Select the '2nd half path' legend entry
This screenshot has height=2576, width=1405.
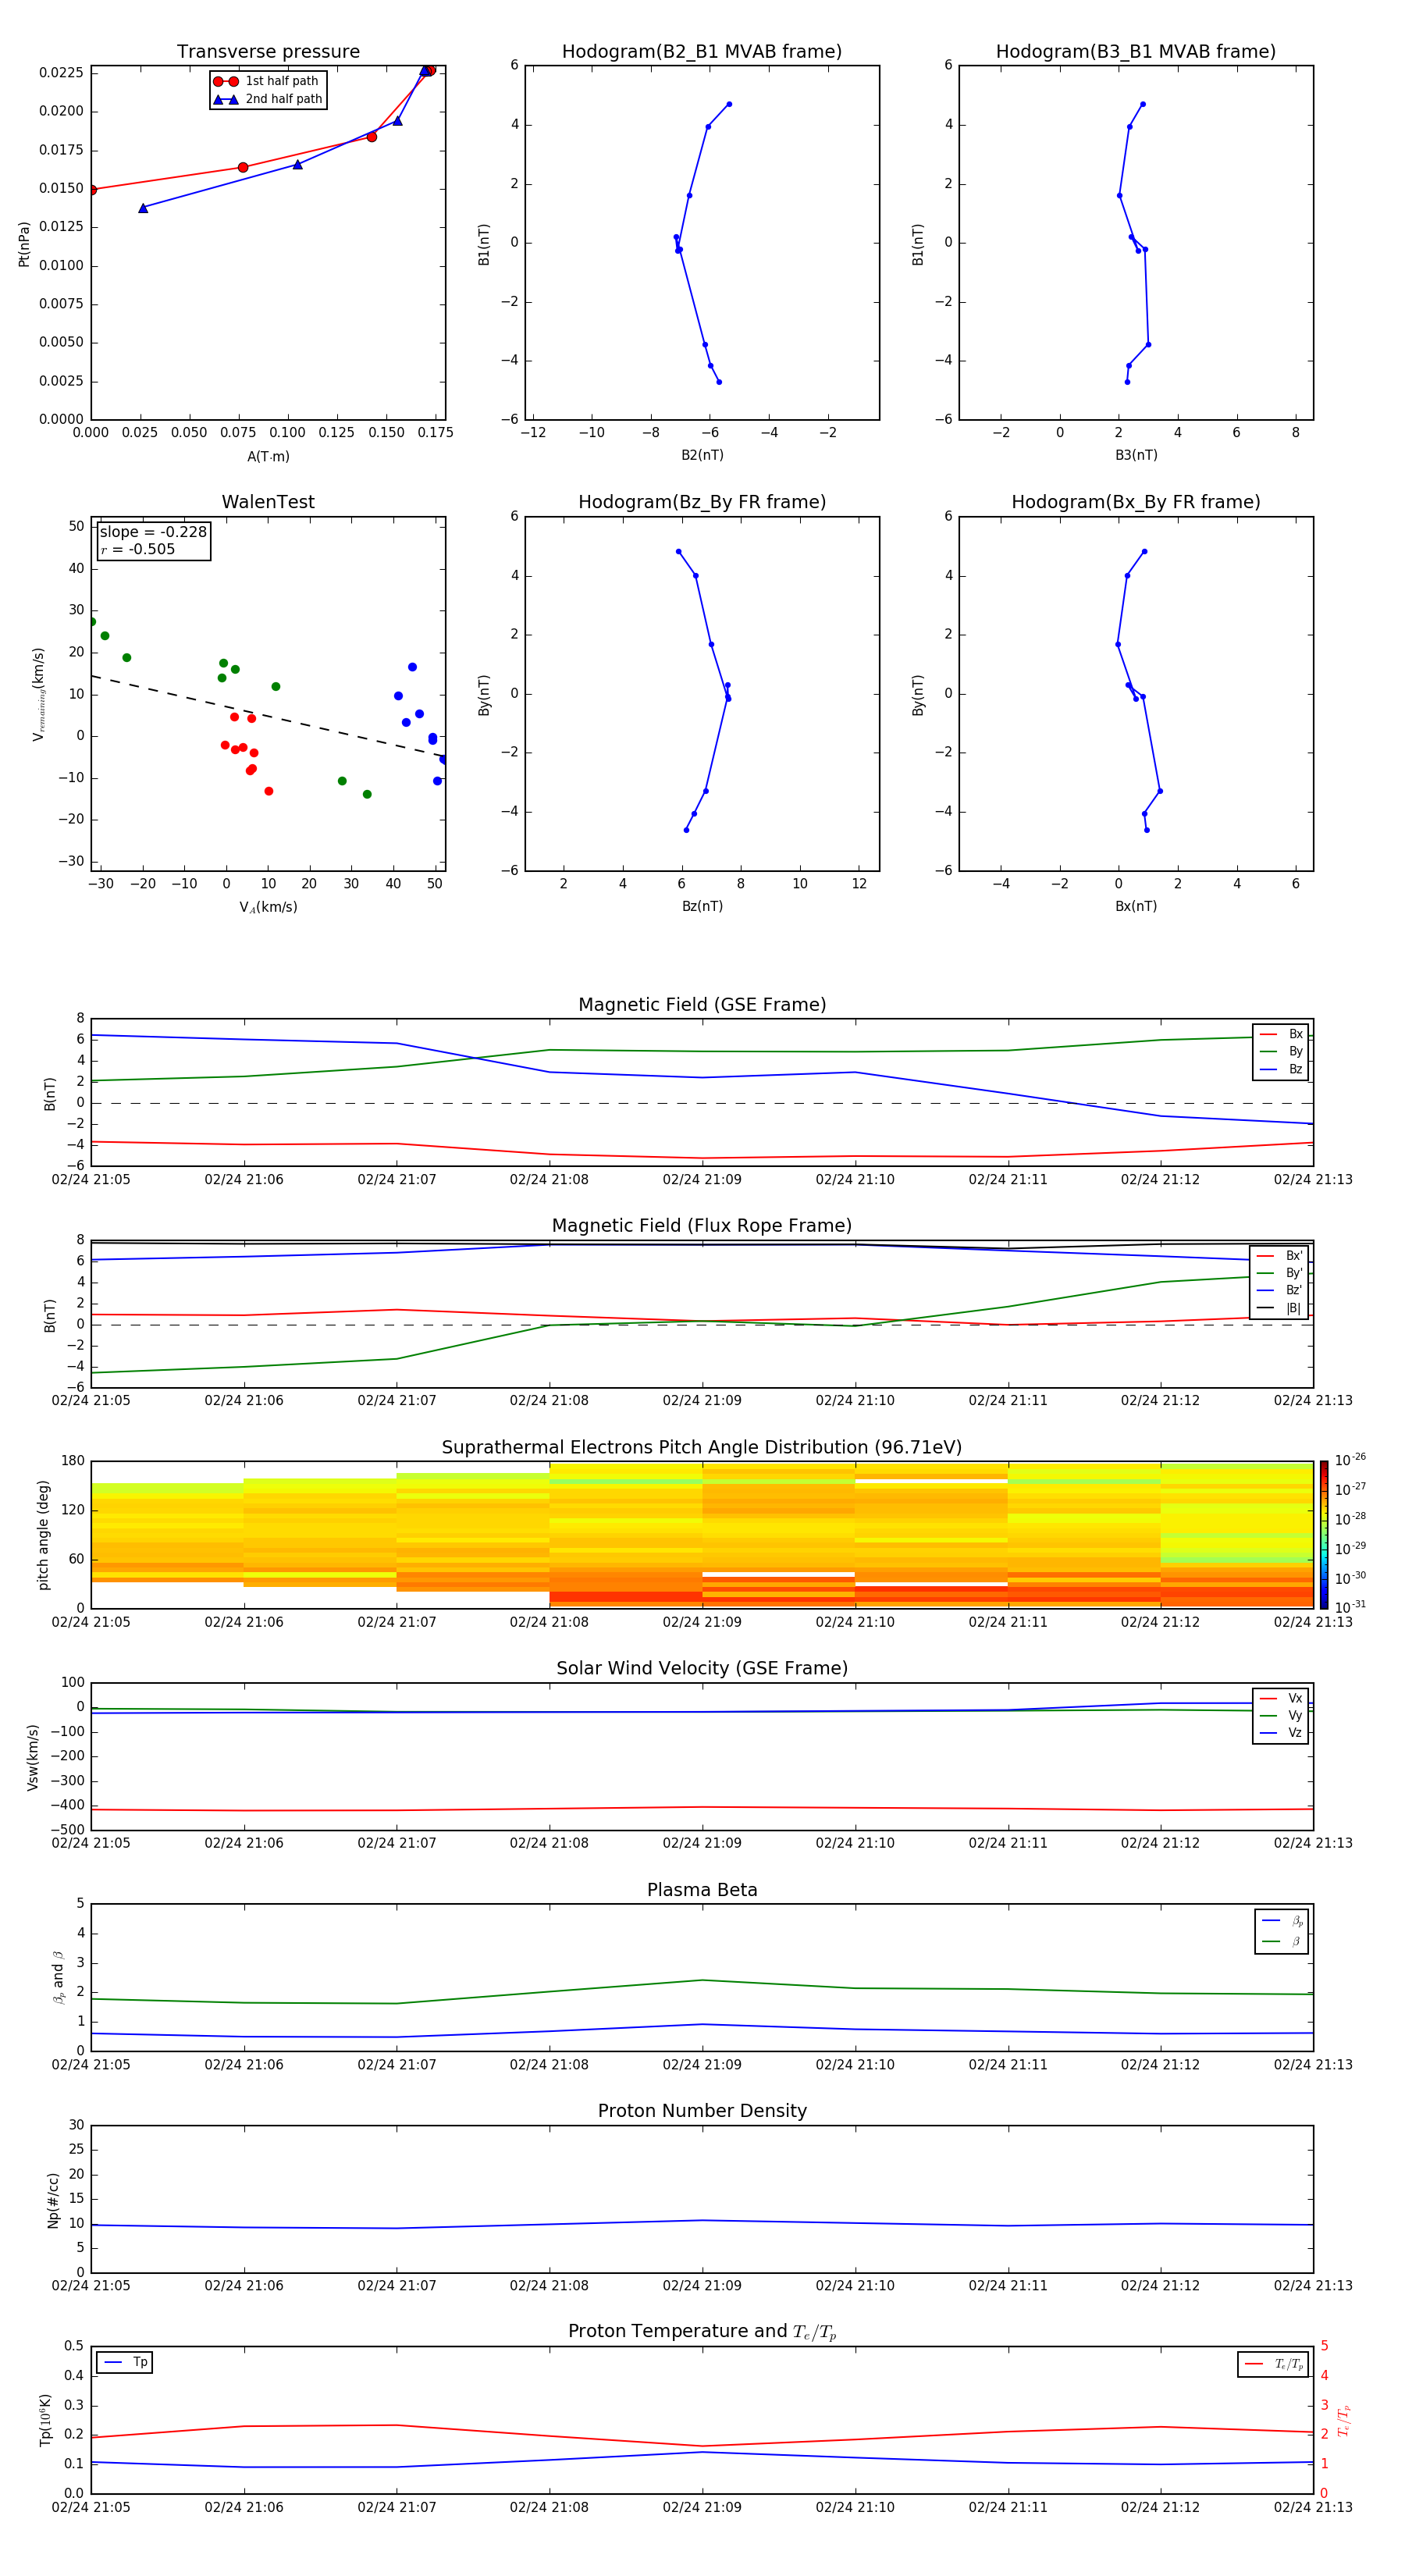[267, 99]
